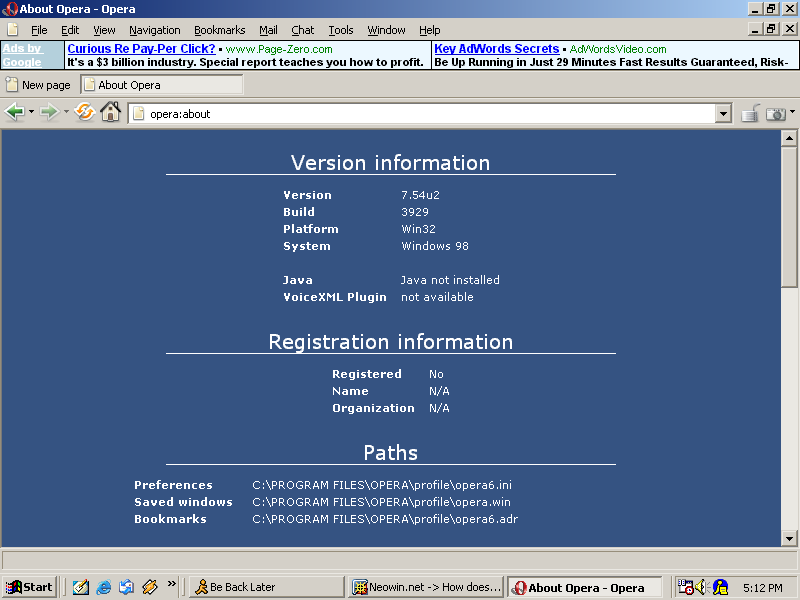800x600 pixels.
Task: Open the volume control tray icon
Action: [701, 587]
